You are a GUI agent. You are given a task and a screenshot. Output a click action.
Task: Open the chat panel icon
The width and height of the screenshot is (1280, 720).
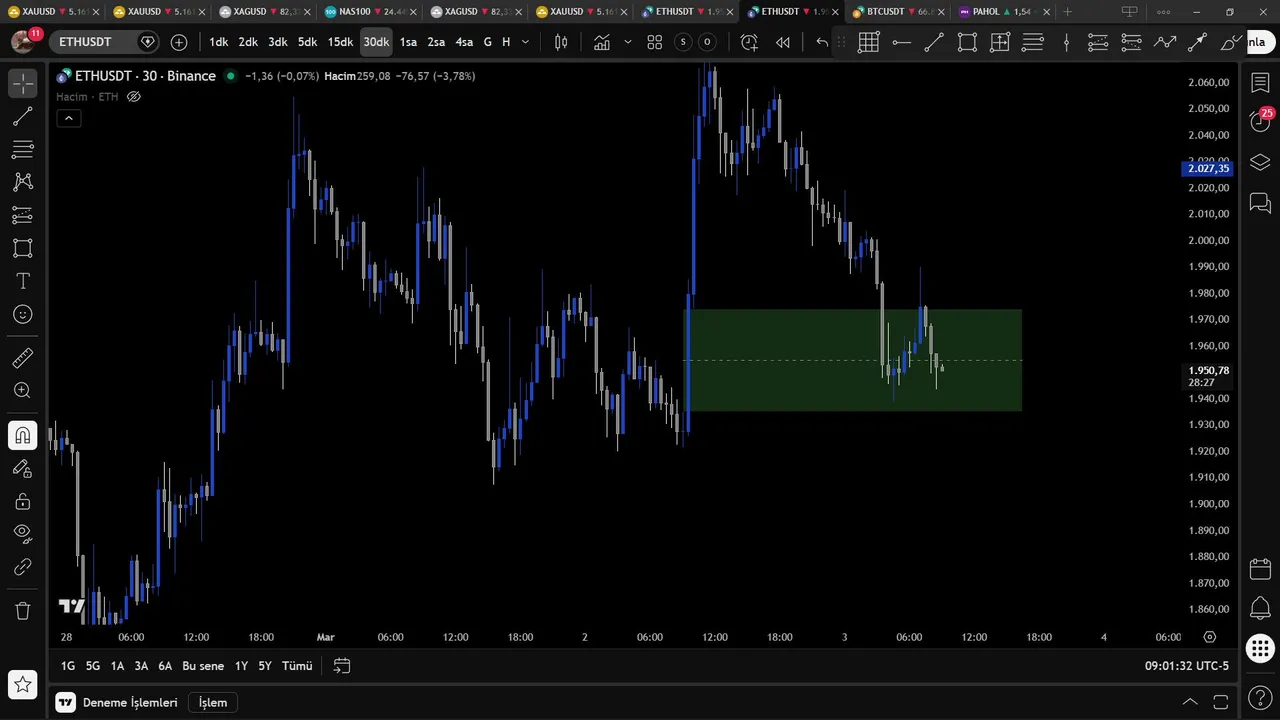(1260, 203)
